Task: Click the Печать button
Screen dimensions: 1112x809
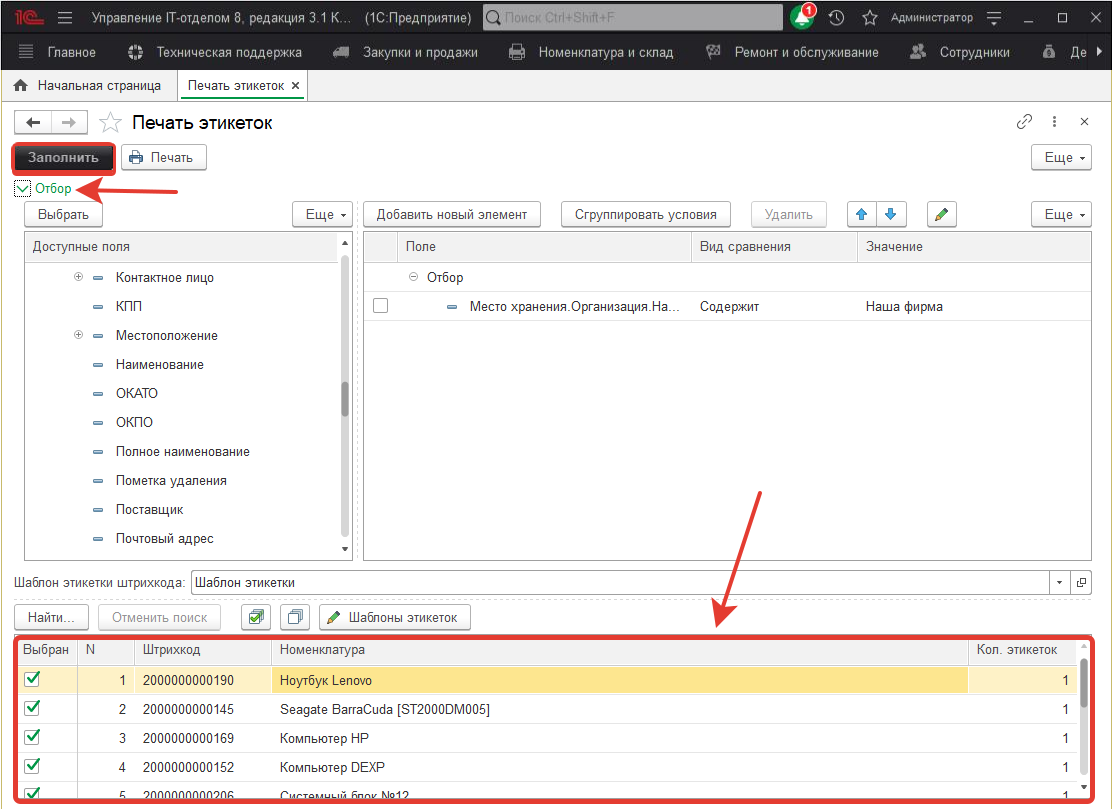Action: [x=163, y=157]
